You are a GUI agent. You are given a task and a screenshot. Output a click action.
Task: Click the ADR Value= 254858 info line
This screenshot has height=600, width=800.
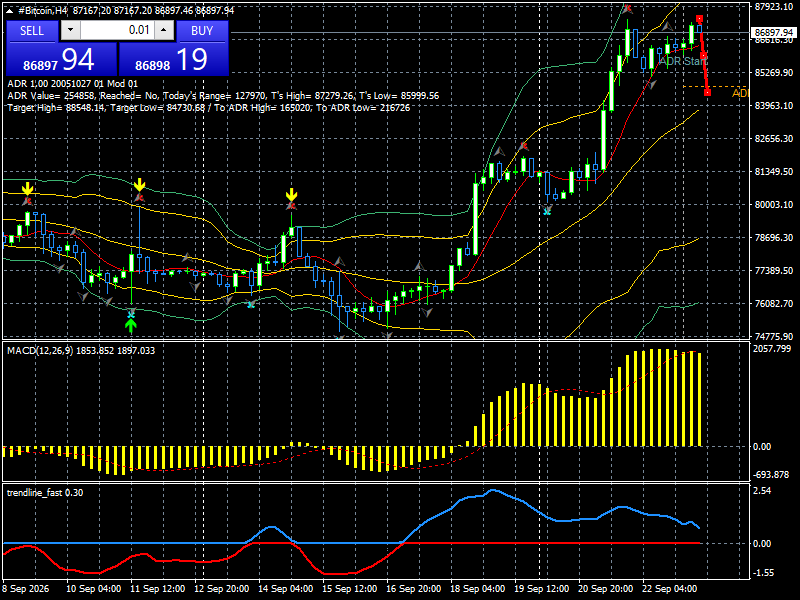(x=223, y=96)
